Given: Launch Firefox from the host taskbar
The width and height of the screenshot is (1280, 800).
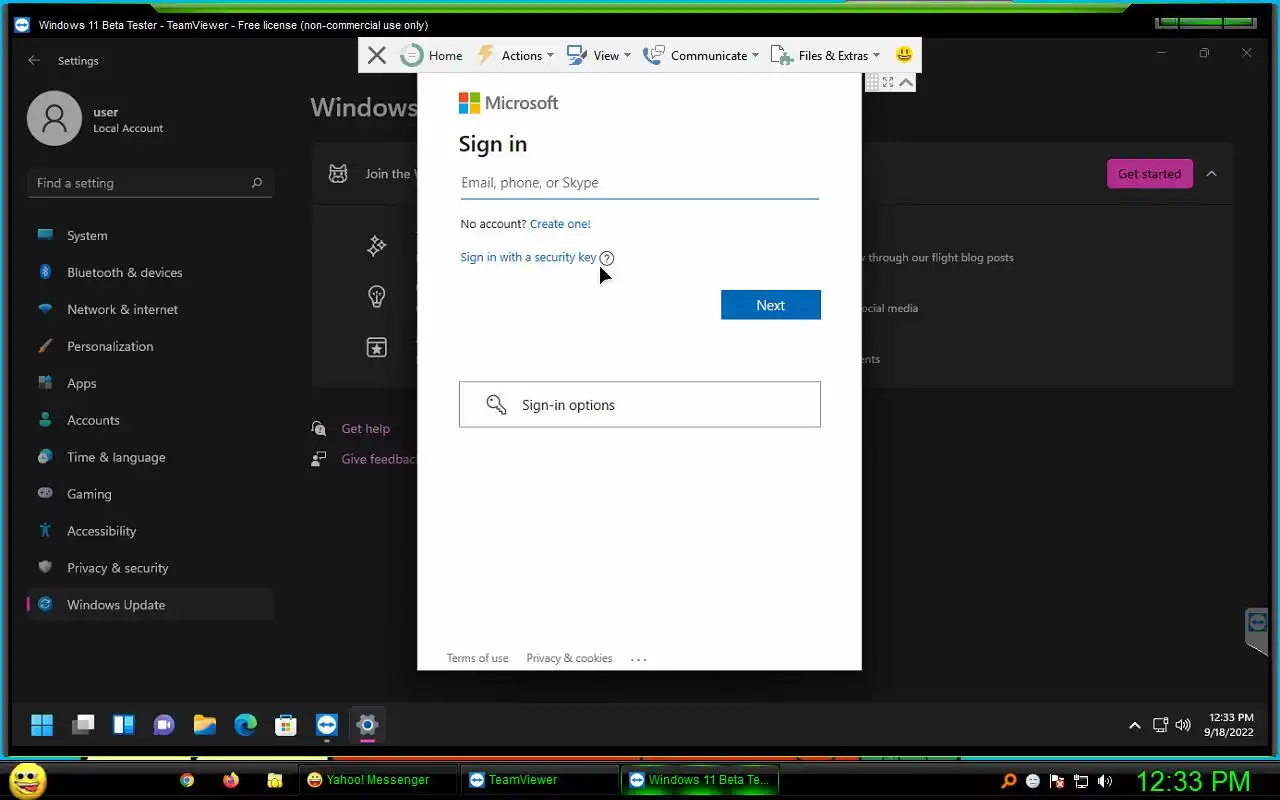Looking at the screenshot, I should point(231,780).
